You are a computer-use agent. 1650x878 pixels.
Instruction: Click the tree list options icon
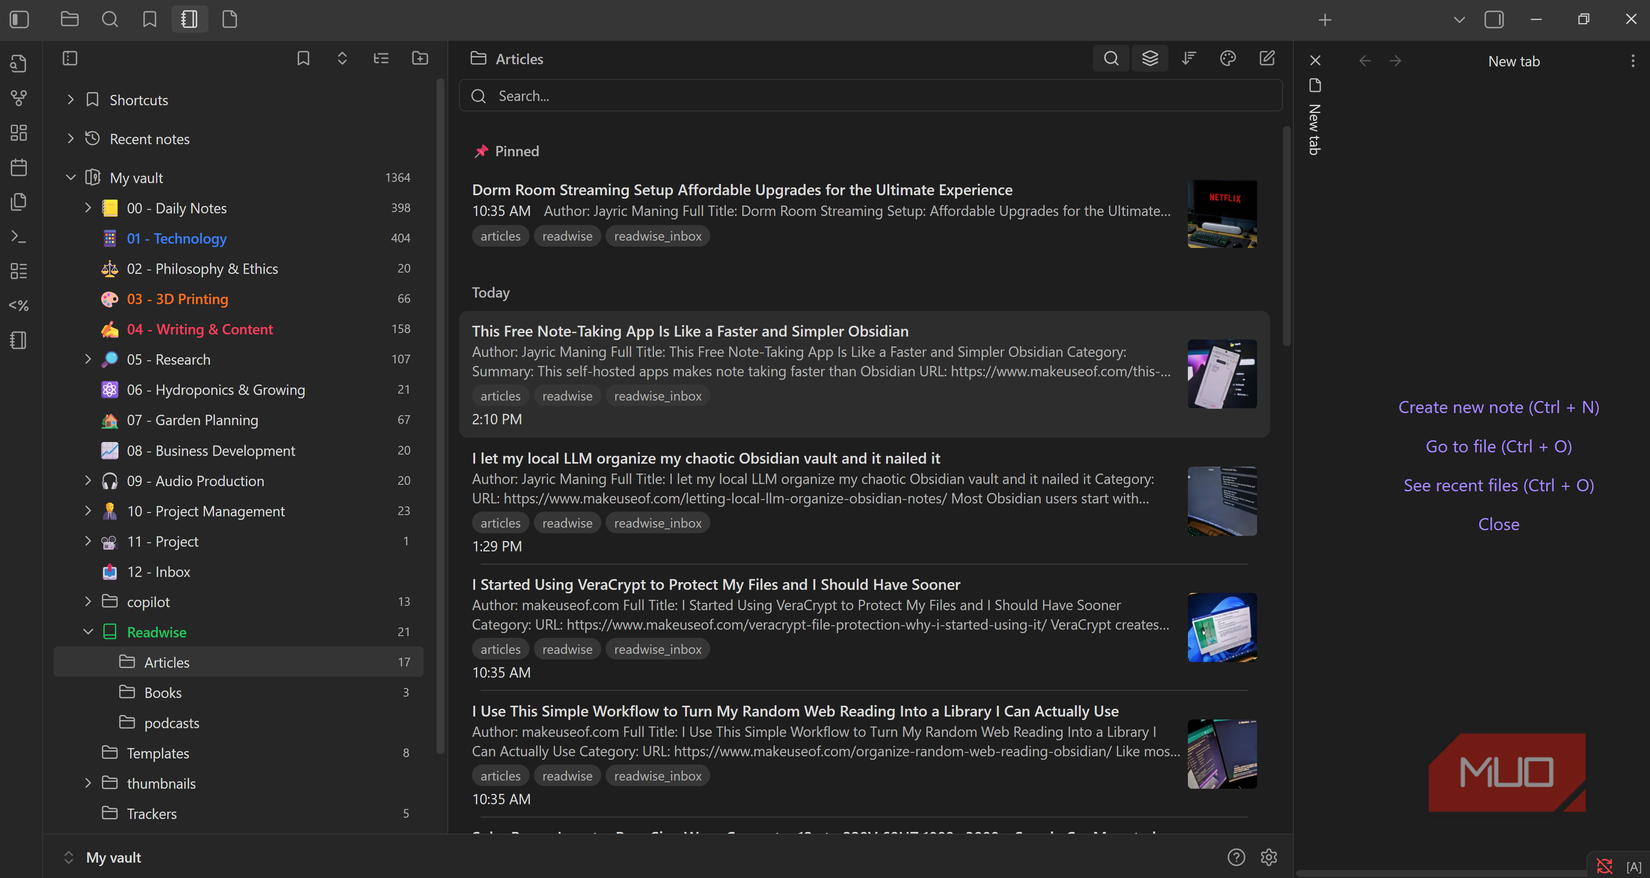click(x=381, y=59)
